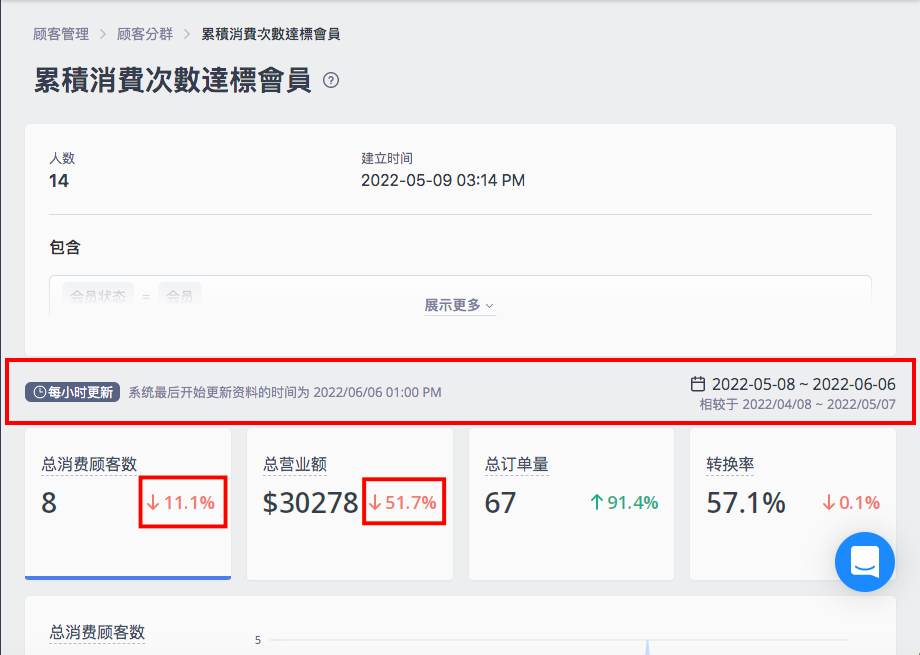Image resolution: width=920 pixels, height=655 pixels.
Task: Click the 累積消費次數達標會員 breadcrumb item
Action: pos(270,34)
